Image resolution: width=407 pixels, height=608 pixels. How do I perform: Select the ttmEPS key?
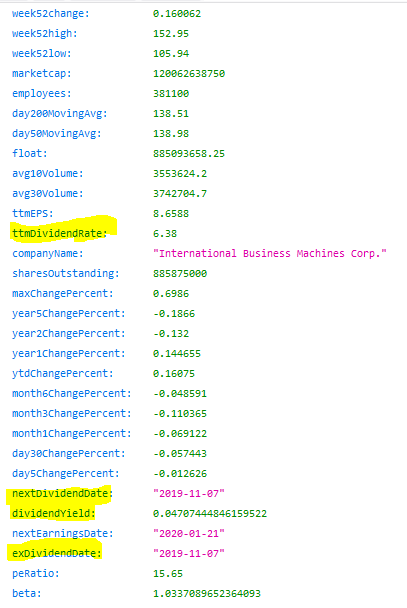(33, 213)
